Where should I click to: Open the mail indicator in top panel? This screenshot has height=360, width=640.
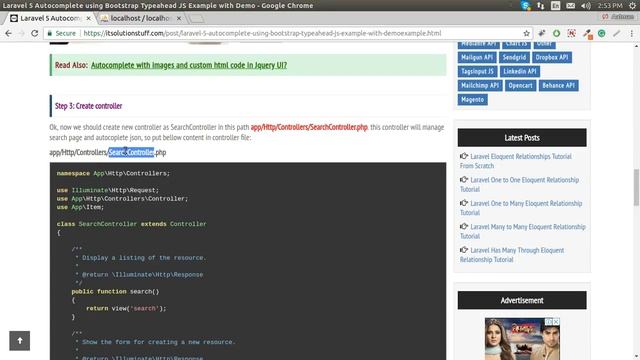tap(571, 5)
